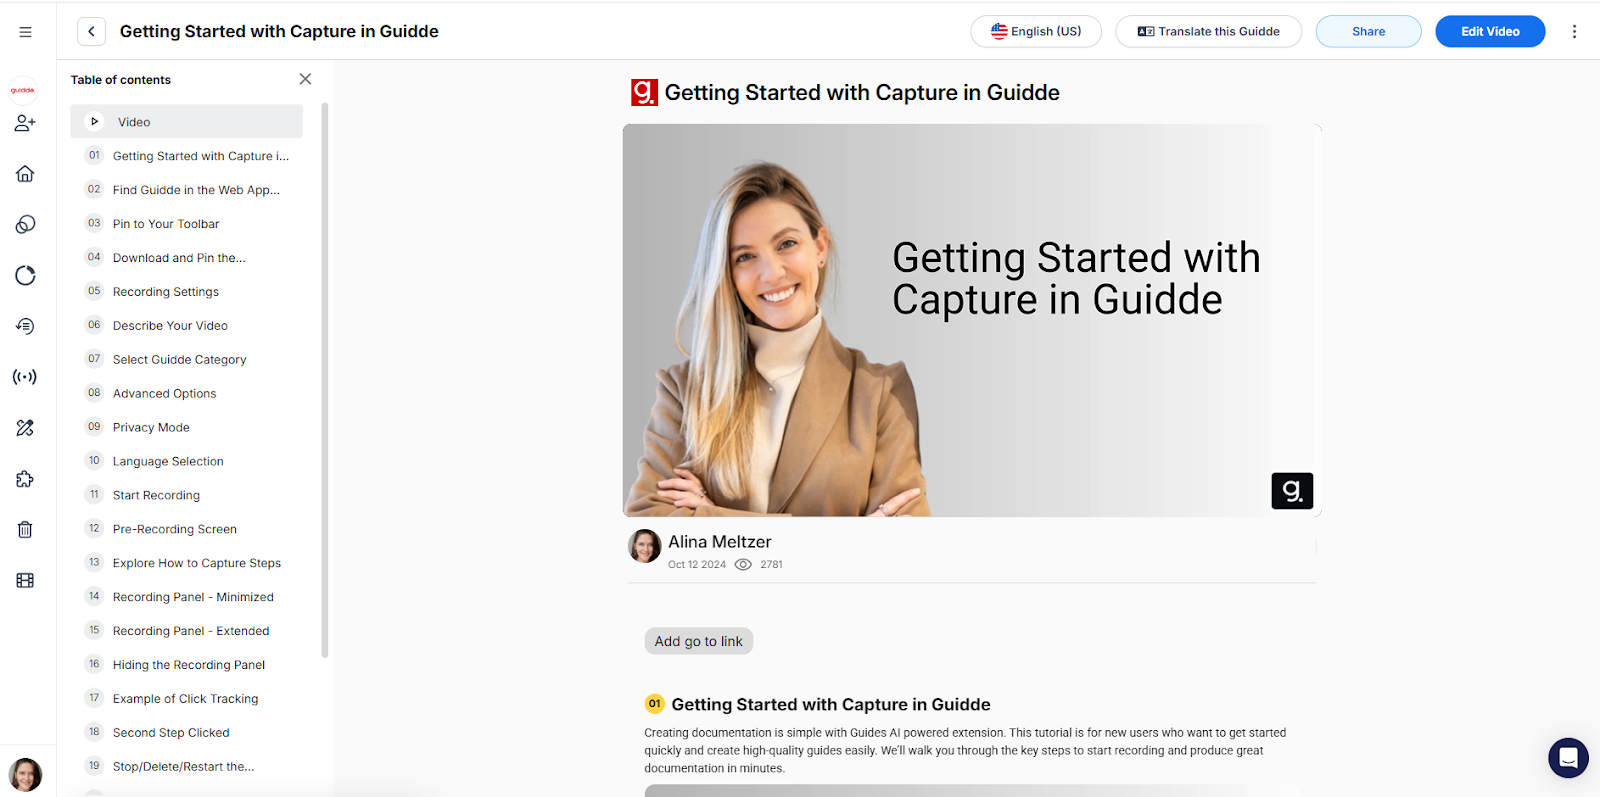Image resolution: width=1600 pixels, height=797 pixels.
Task: Jump to step 05 Recording Settings
Action: (186, 292)
